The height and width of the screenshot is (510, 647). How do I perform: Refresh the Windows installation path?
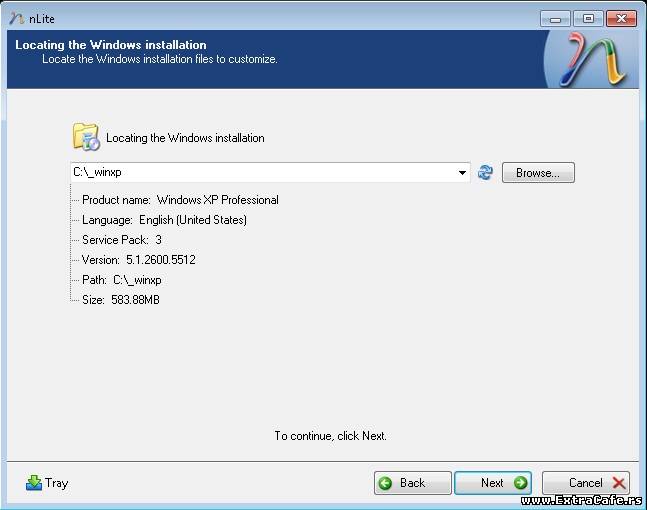point(485,173)
